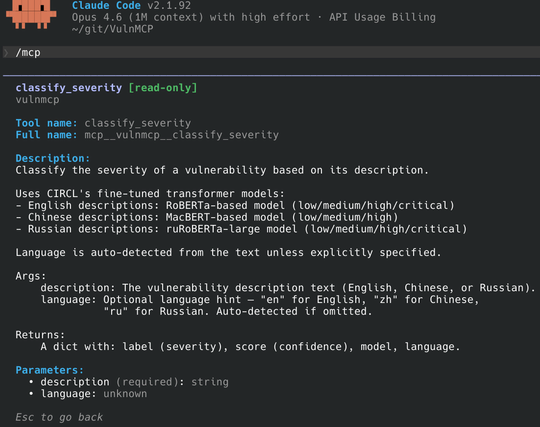Screen dimensions: 540x427
Task: Click the version number v2.1.92
Action: click(x=169, y=6)
